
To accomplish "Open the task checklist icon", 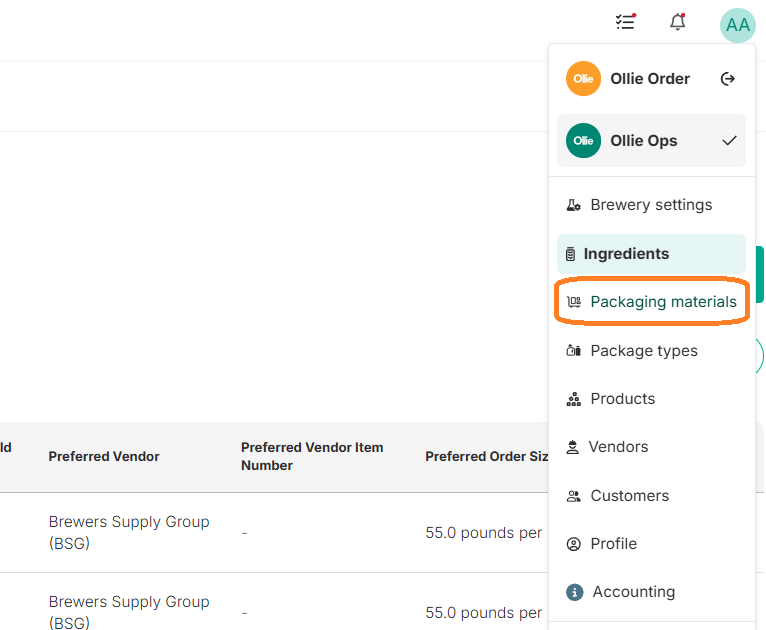I will [x=625, y=22].
